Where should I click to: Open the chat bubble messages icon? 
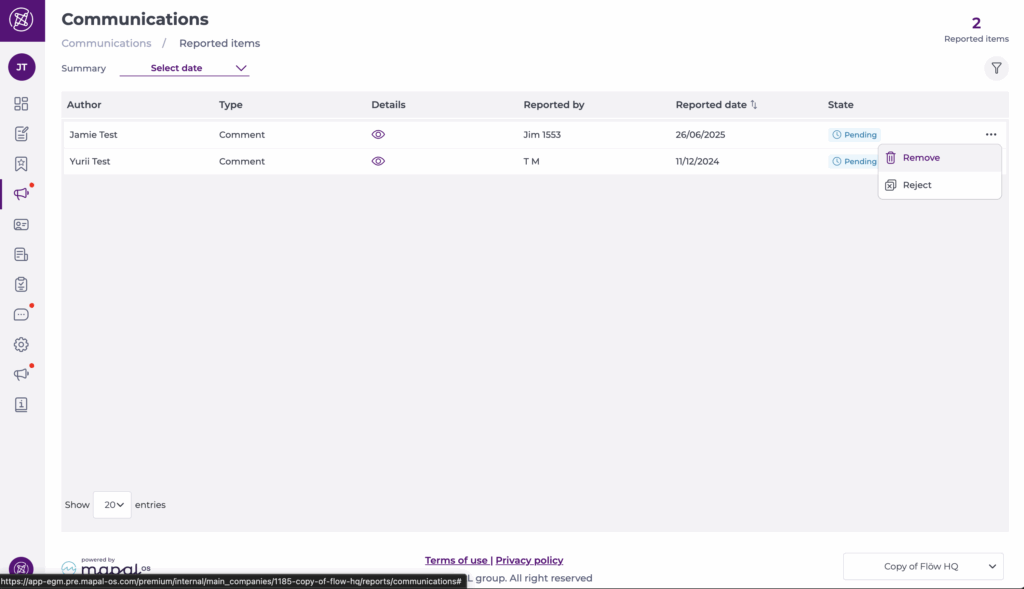click(x=21, y=315)
